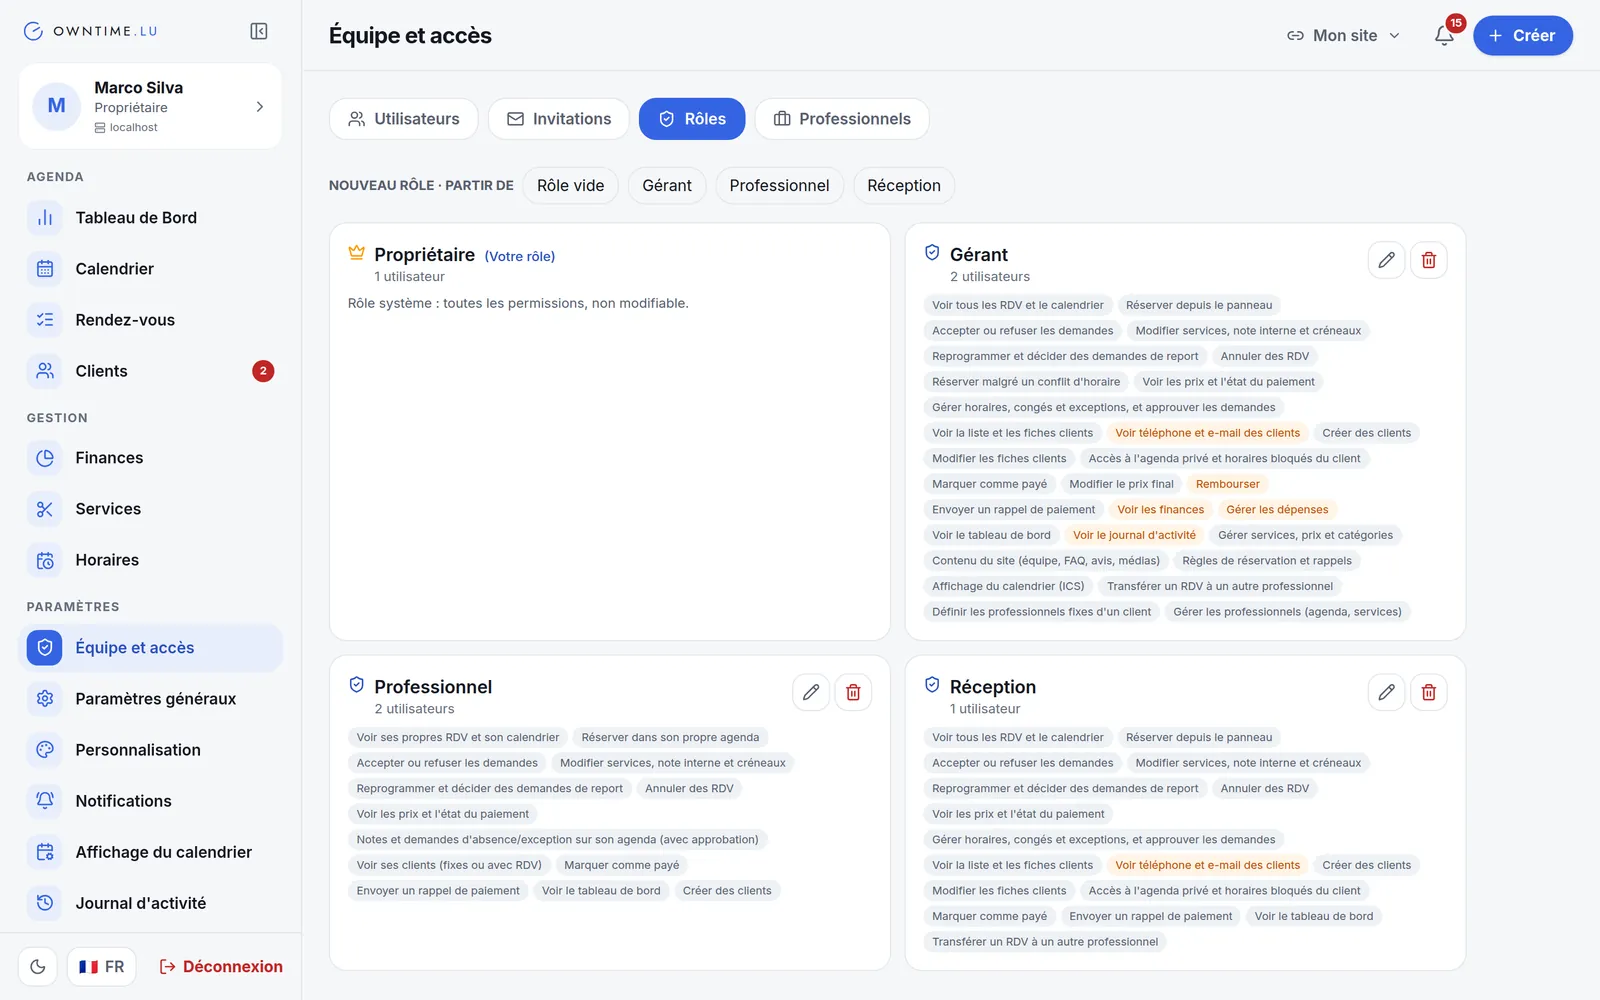Click Déconnexion to log out
Viewport: 1600px width, 1000px height.
pyautogui.click(x=221, y=967)
